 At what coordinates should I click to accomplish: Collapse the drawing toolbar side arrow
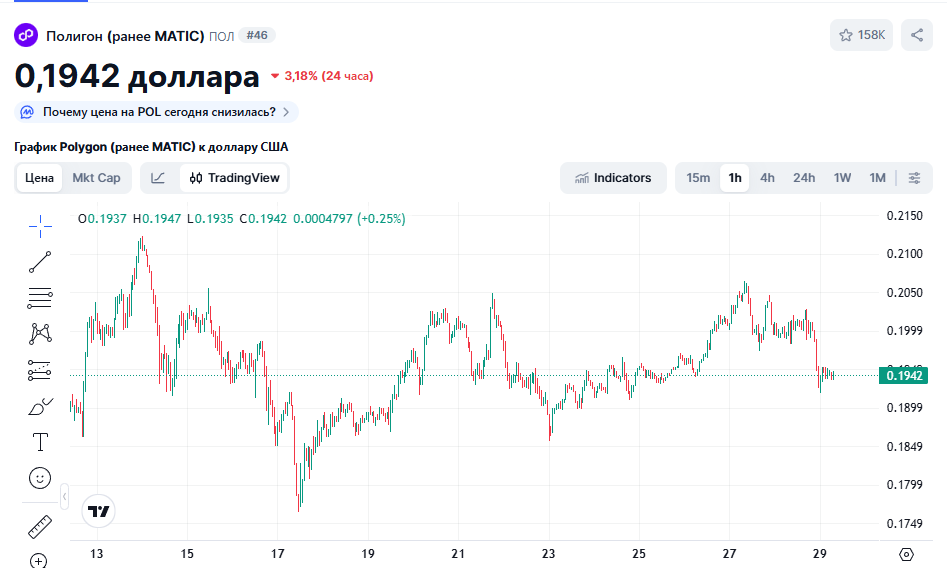coord(64,496)
